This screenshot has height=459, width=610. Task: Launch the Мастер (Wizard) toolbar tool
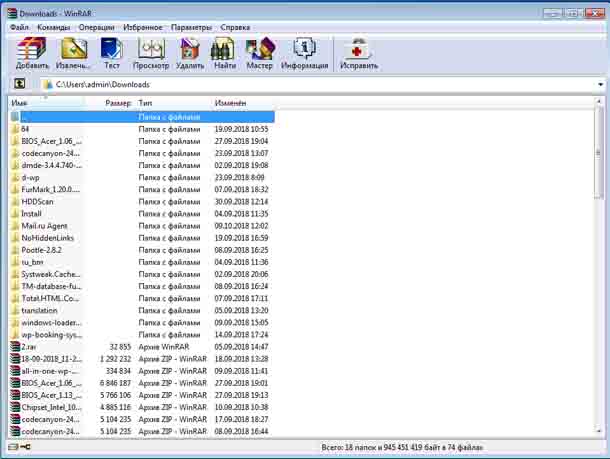click(x=259, y=53)
